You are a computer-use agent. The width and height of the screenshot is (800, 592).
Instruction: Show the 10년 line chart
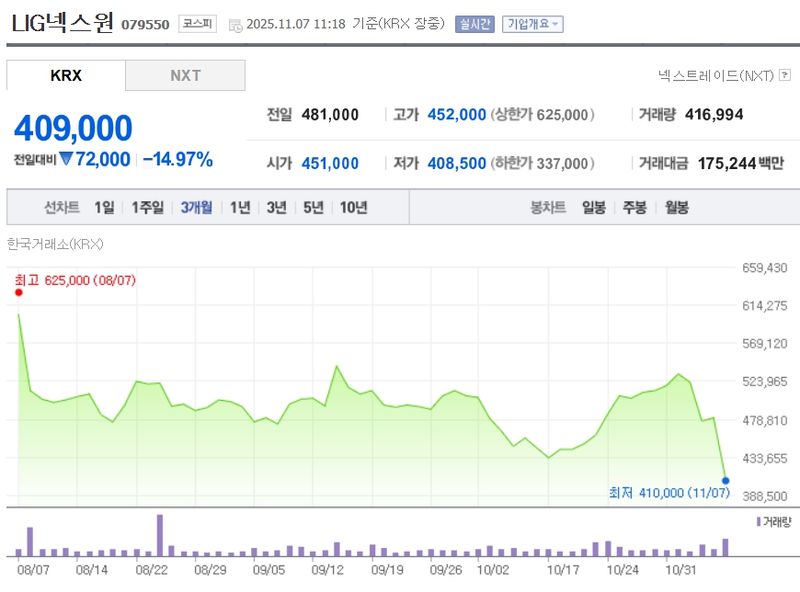pyautogui.click(x=353, y=208)
